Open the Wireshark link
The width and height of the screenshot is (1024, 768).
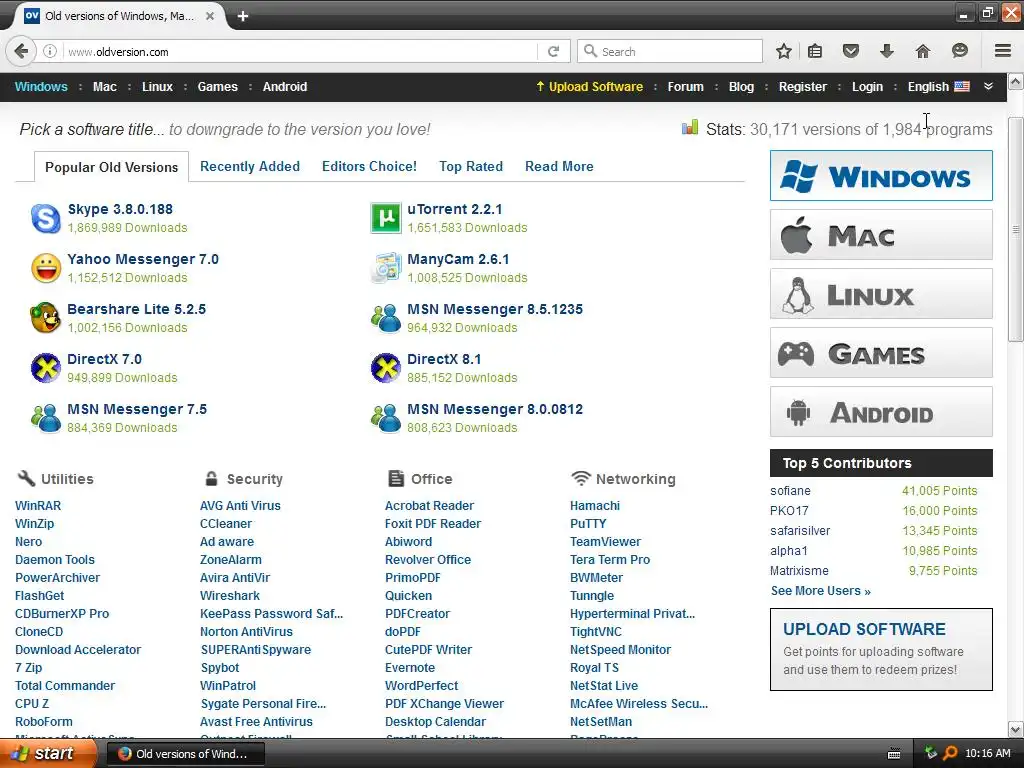230,596
